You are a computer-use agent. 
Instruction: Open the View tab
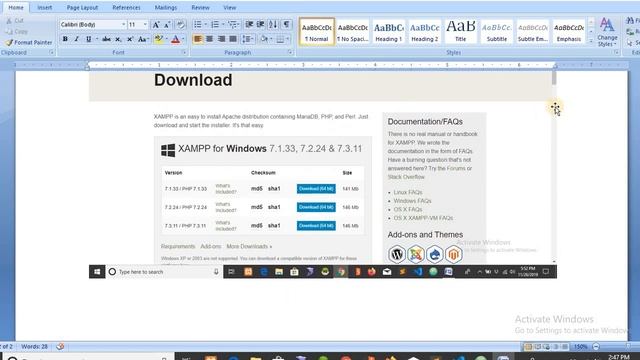[229, 7]
